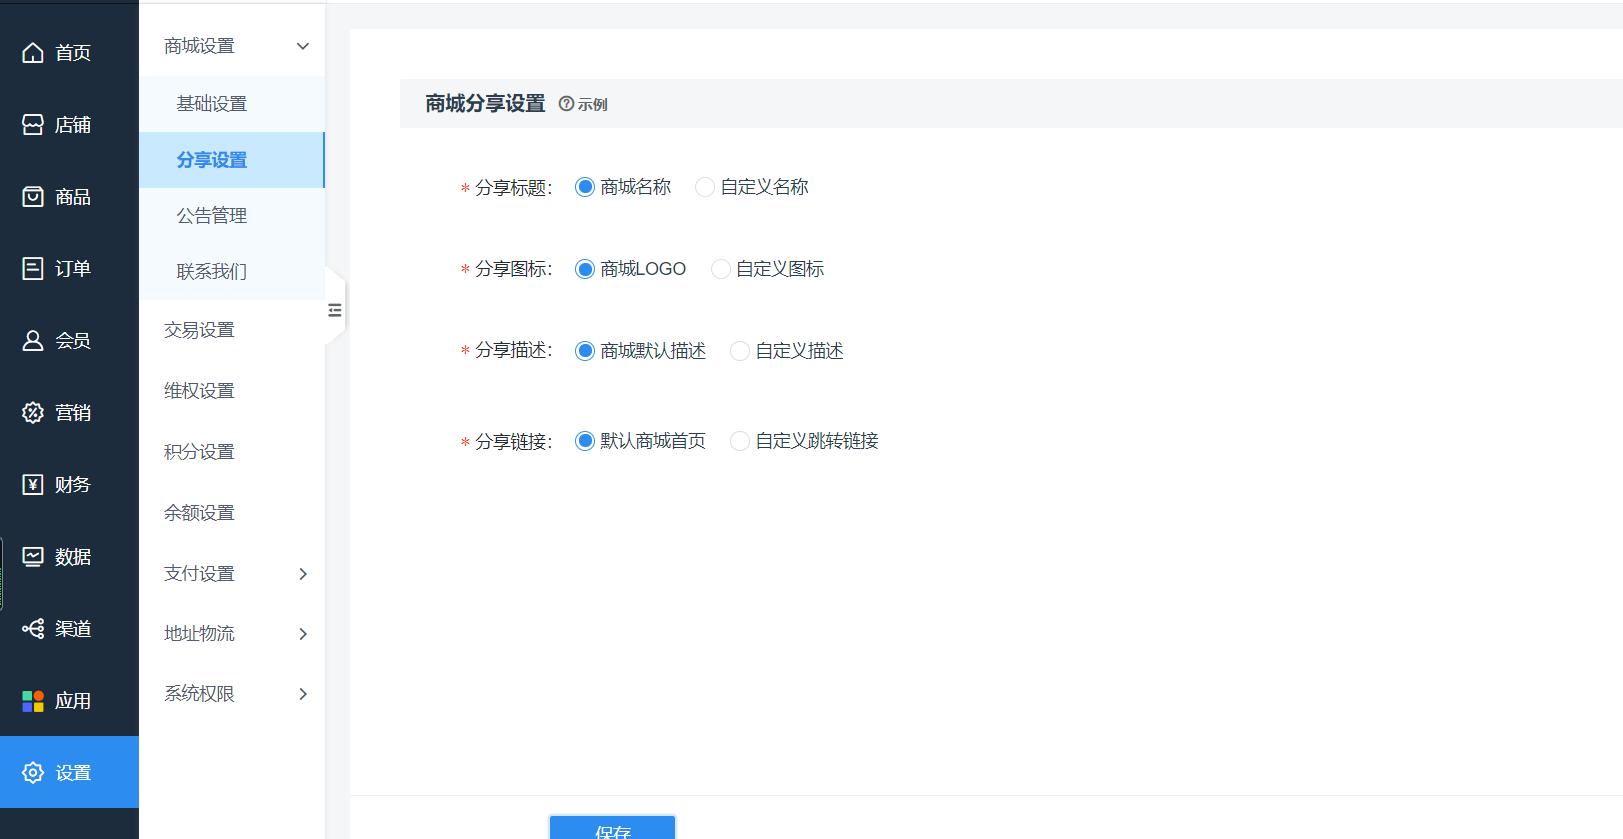Open the 基础设置 menu item
1623x839 pixels.
point(212,104)
